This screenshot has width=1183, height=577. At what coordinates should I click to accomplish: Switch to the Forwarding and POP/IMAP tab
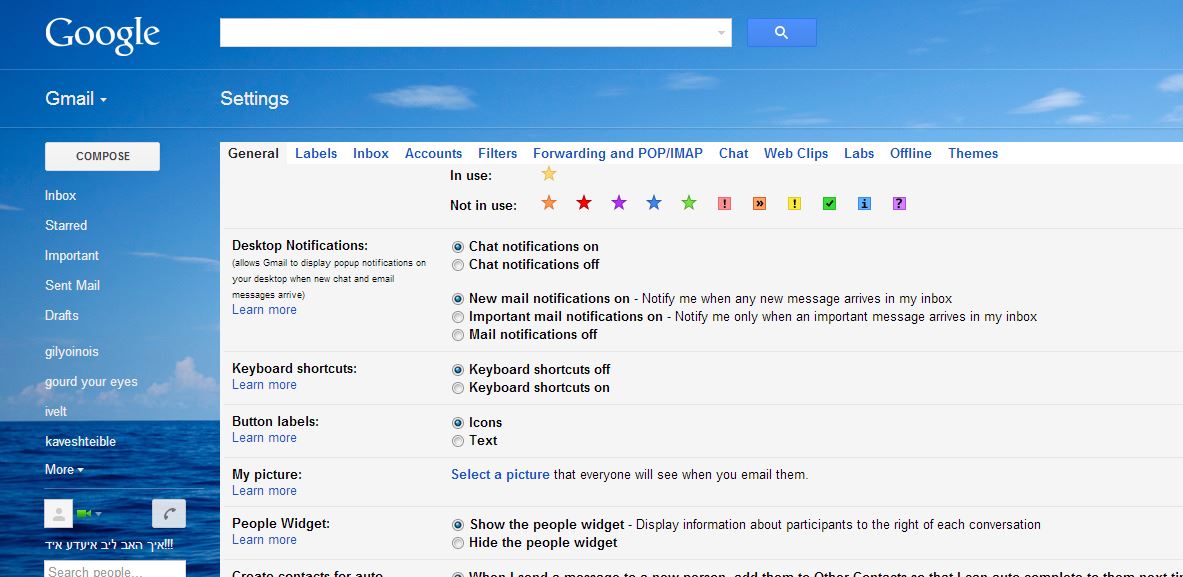617,153
